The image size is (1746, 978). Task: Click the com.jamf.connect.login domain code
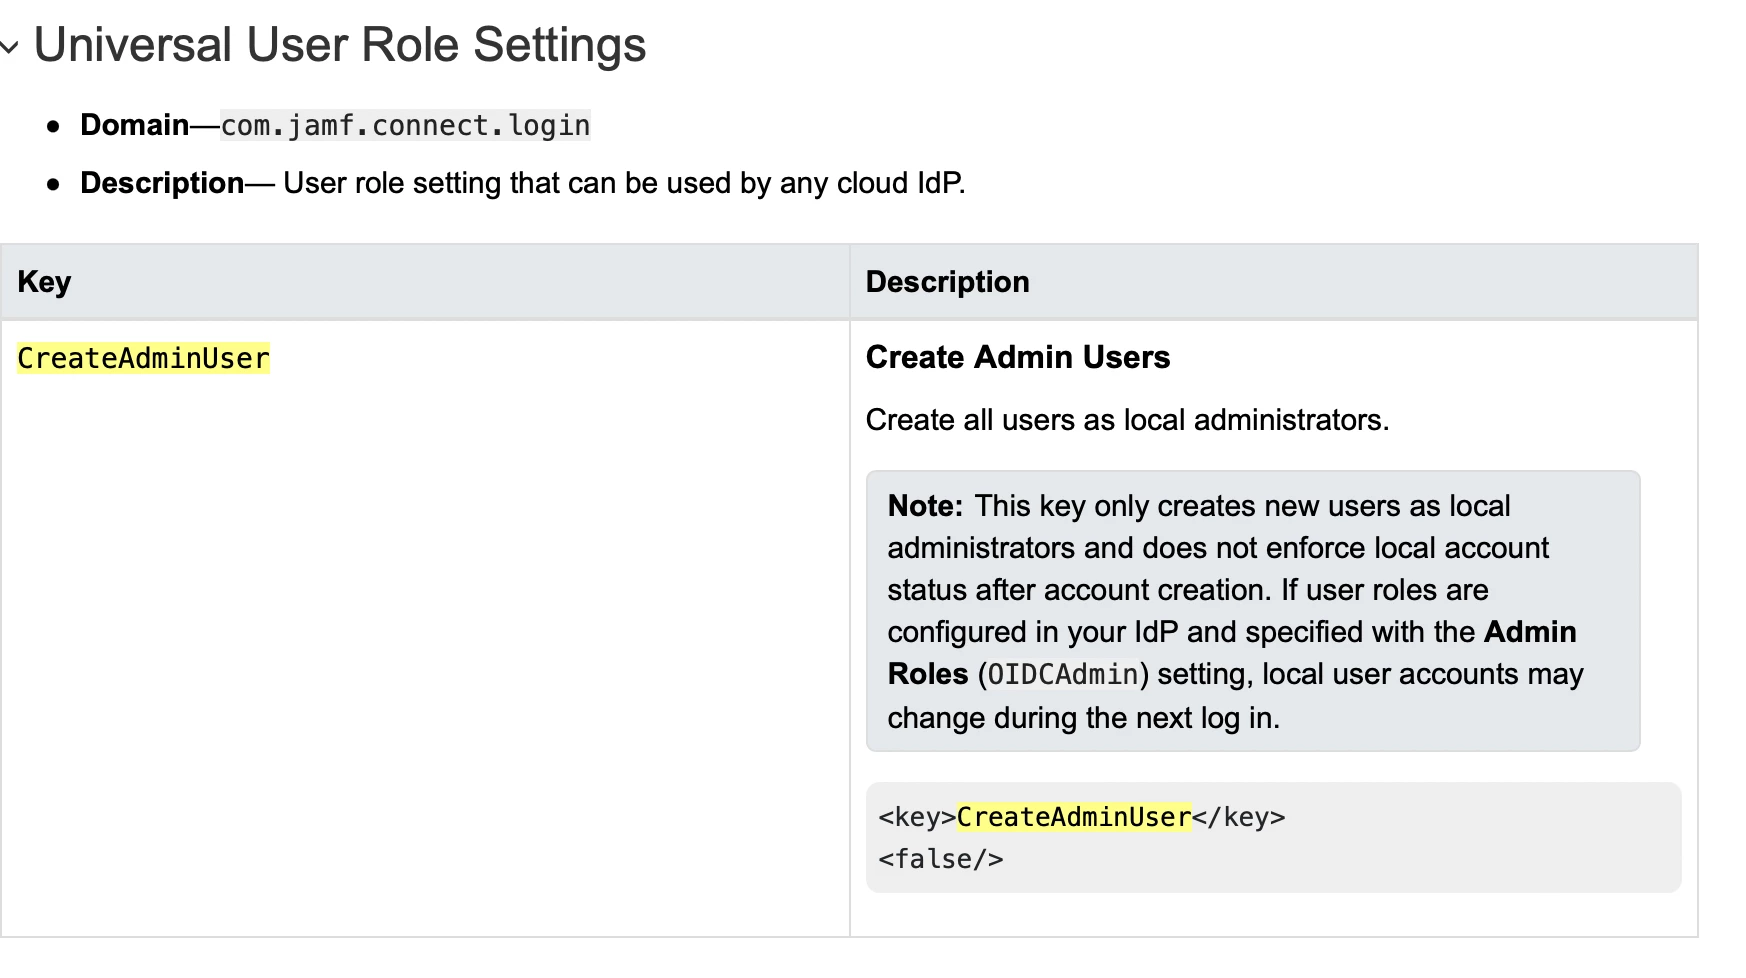405,126
